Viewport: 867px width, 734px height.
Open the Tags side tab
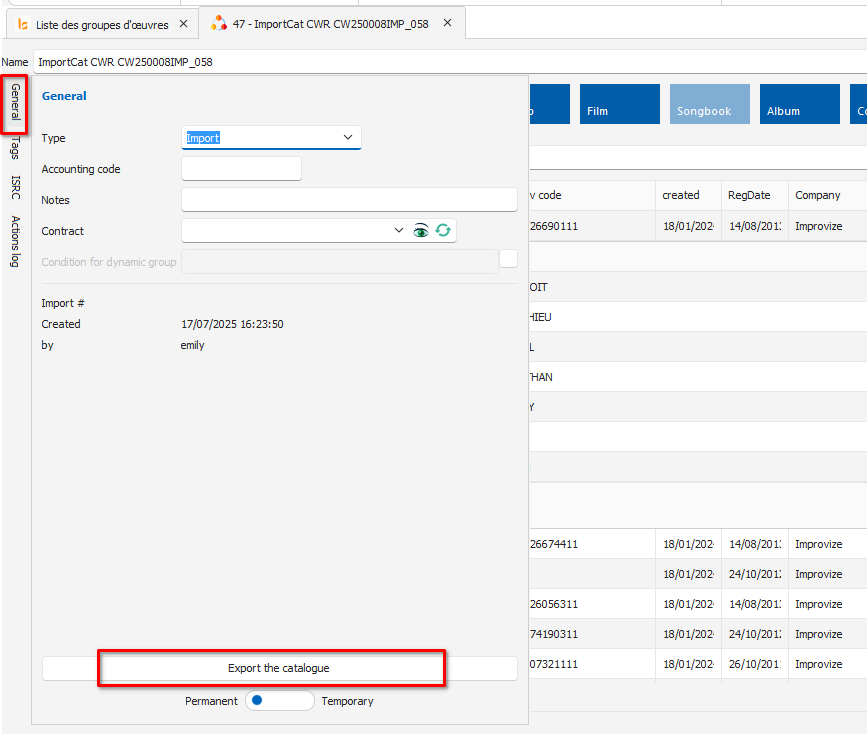(x=15, y=149)
